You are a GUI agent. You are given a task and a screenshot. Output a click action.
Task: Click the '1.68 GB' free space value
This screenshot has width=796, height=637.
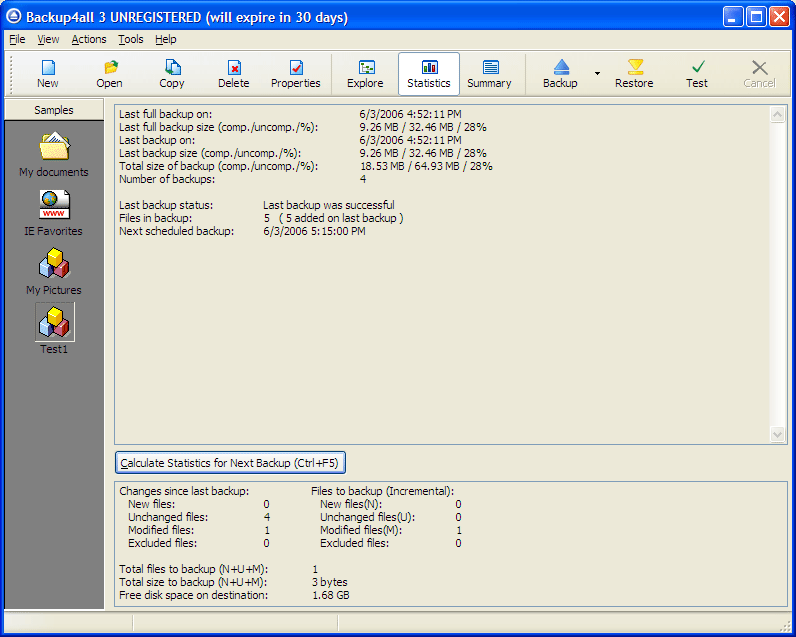pyautogui.click(x=331, y=595)
